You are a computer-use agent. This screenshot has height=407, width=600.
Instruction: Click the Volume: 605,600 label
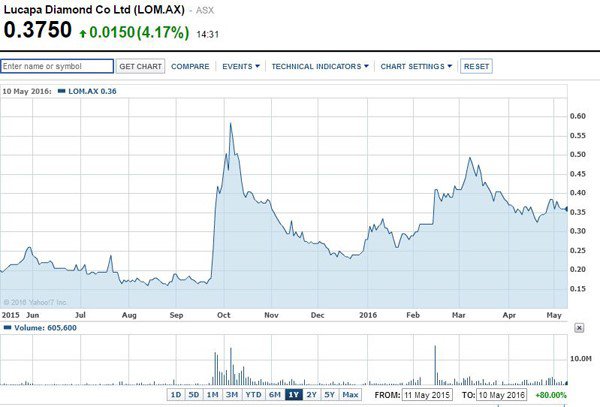(x=45, y=328)
